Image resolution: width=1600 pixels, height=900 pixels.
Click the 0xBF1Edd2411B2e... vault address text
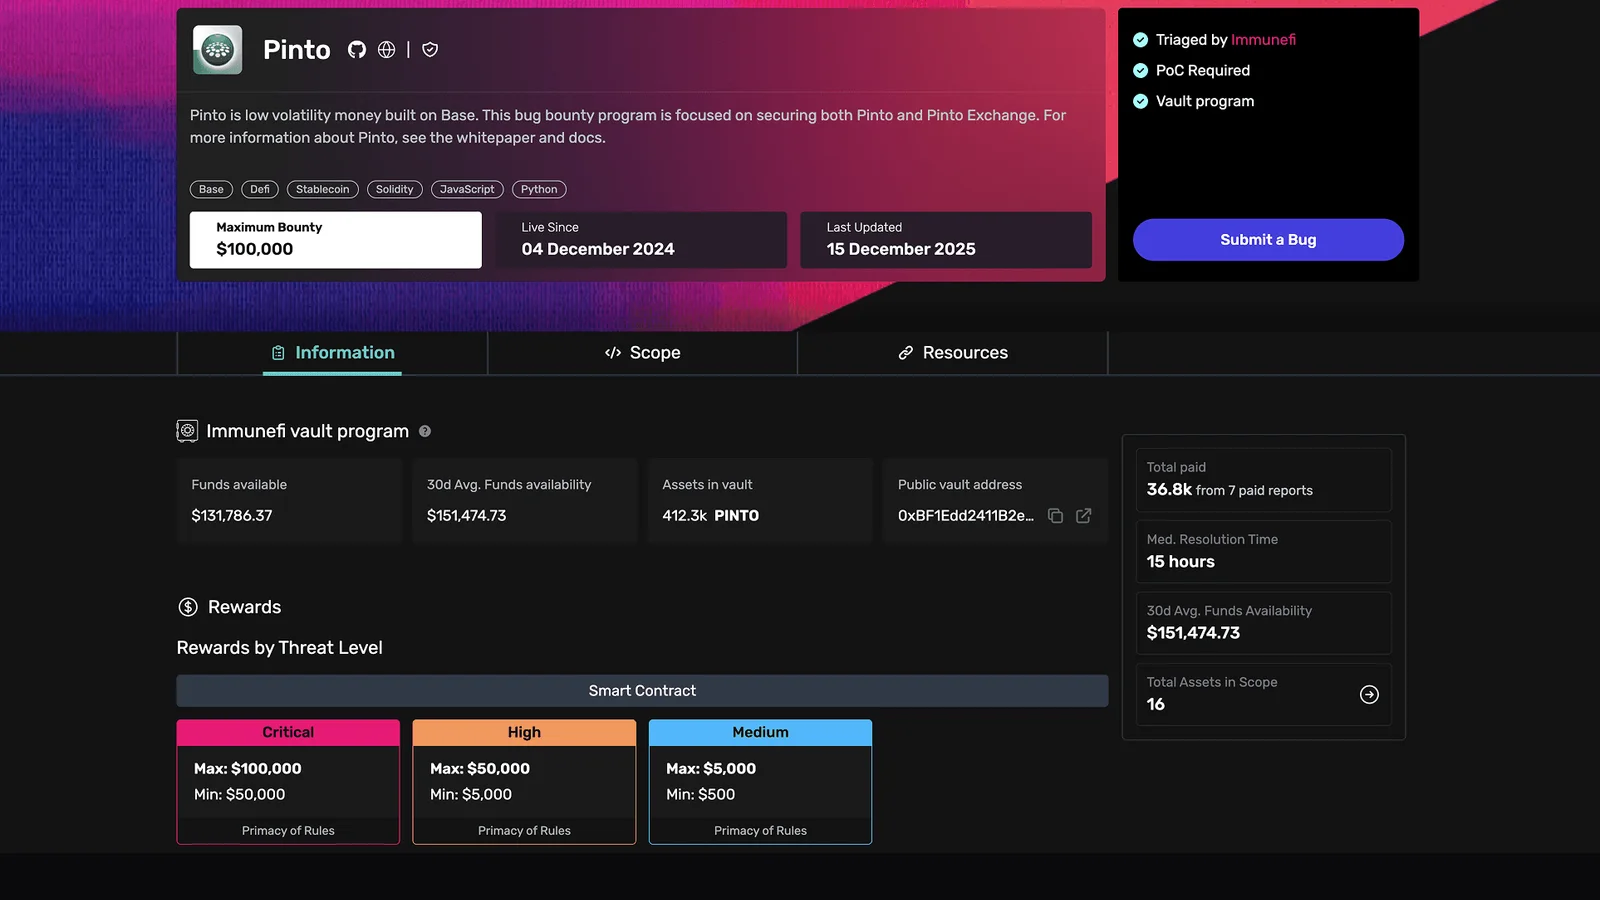pyautogui.click(x=966, y=516)
